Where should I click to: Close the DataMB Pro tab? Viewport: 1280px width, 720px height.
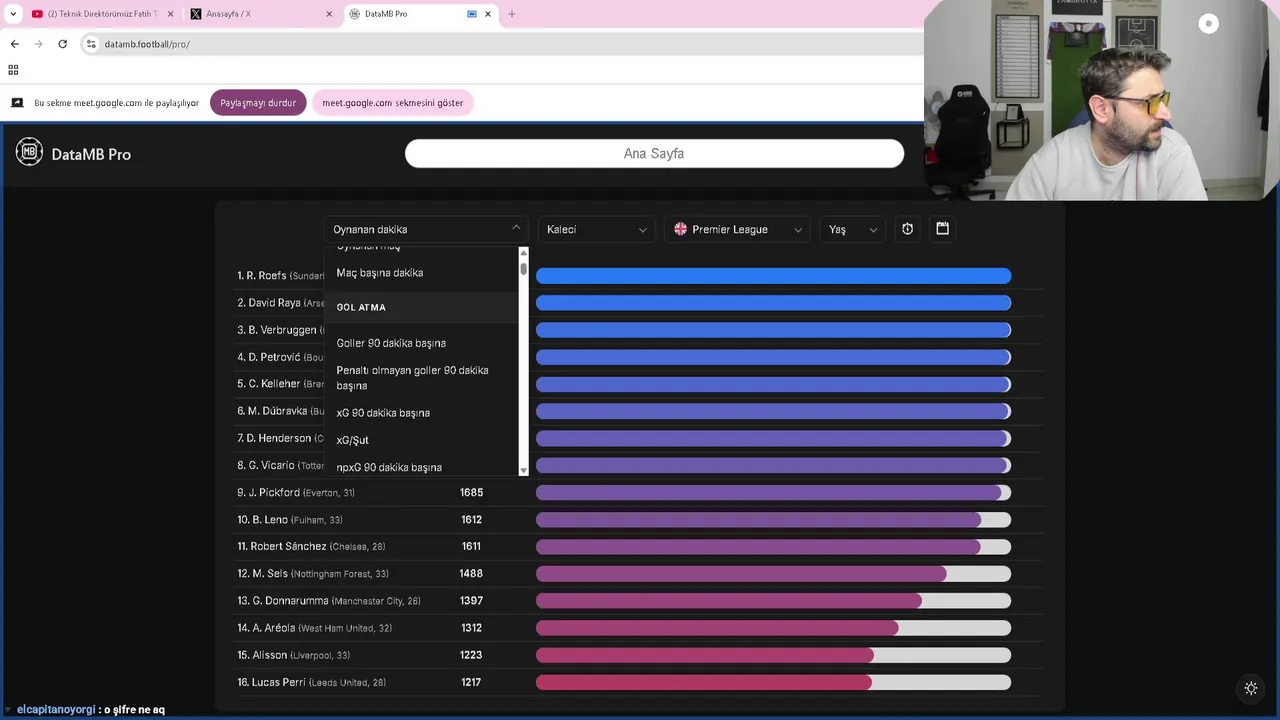[x=488, y=14]
